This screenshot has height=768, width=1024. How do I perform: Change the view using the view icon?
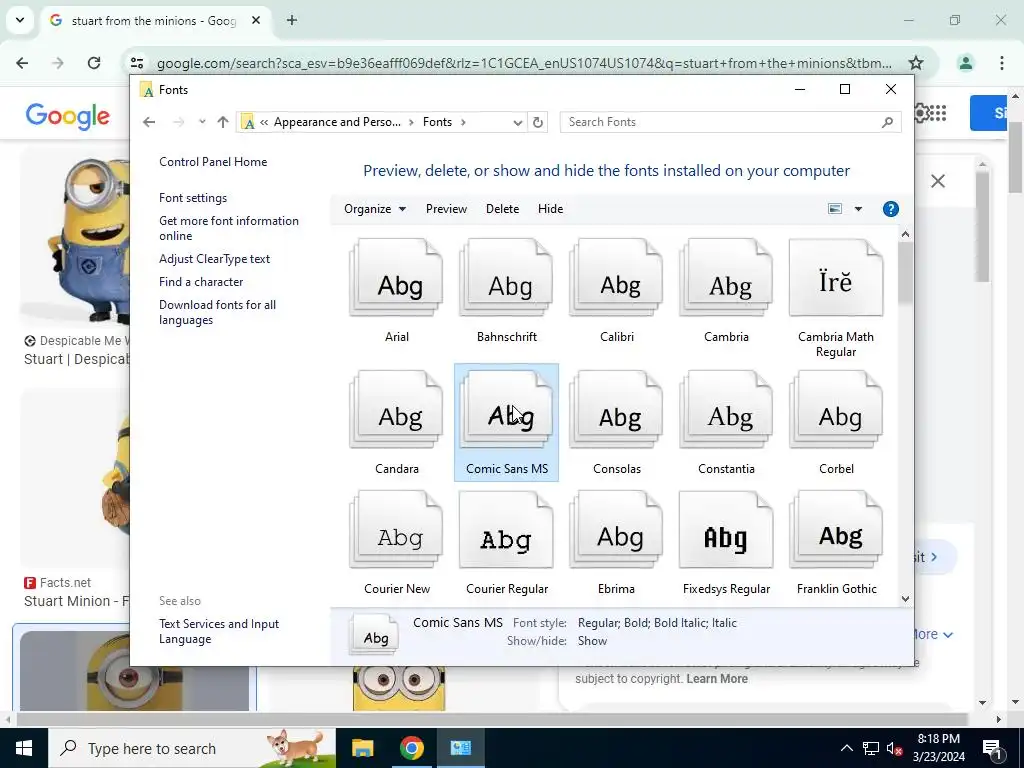pyautogui.click(x=835, y=209)
